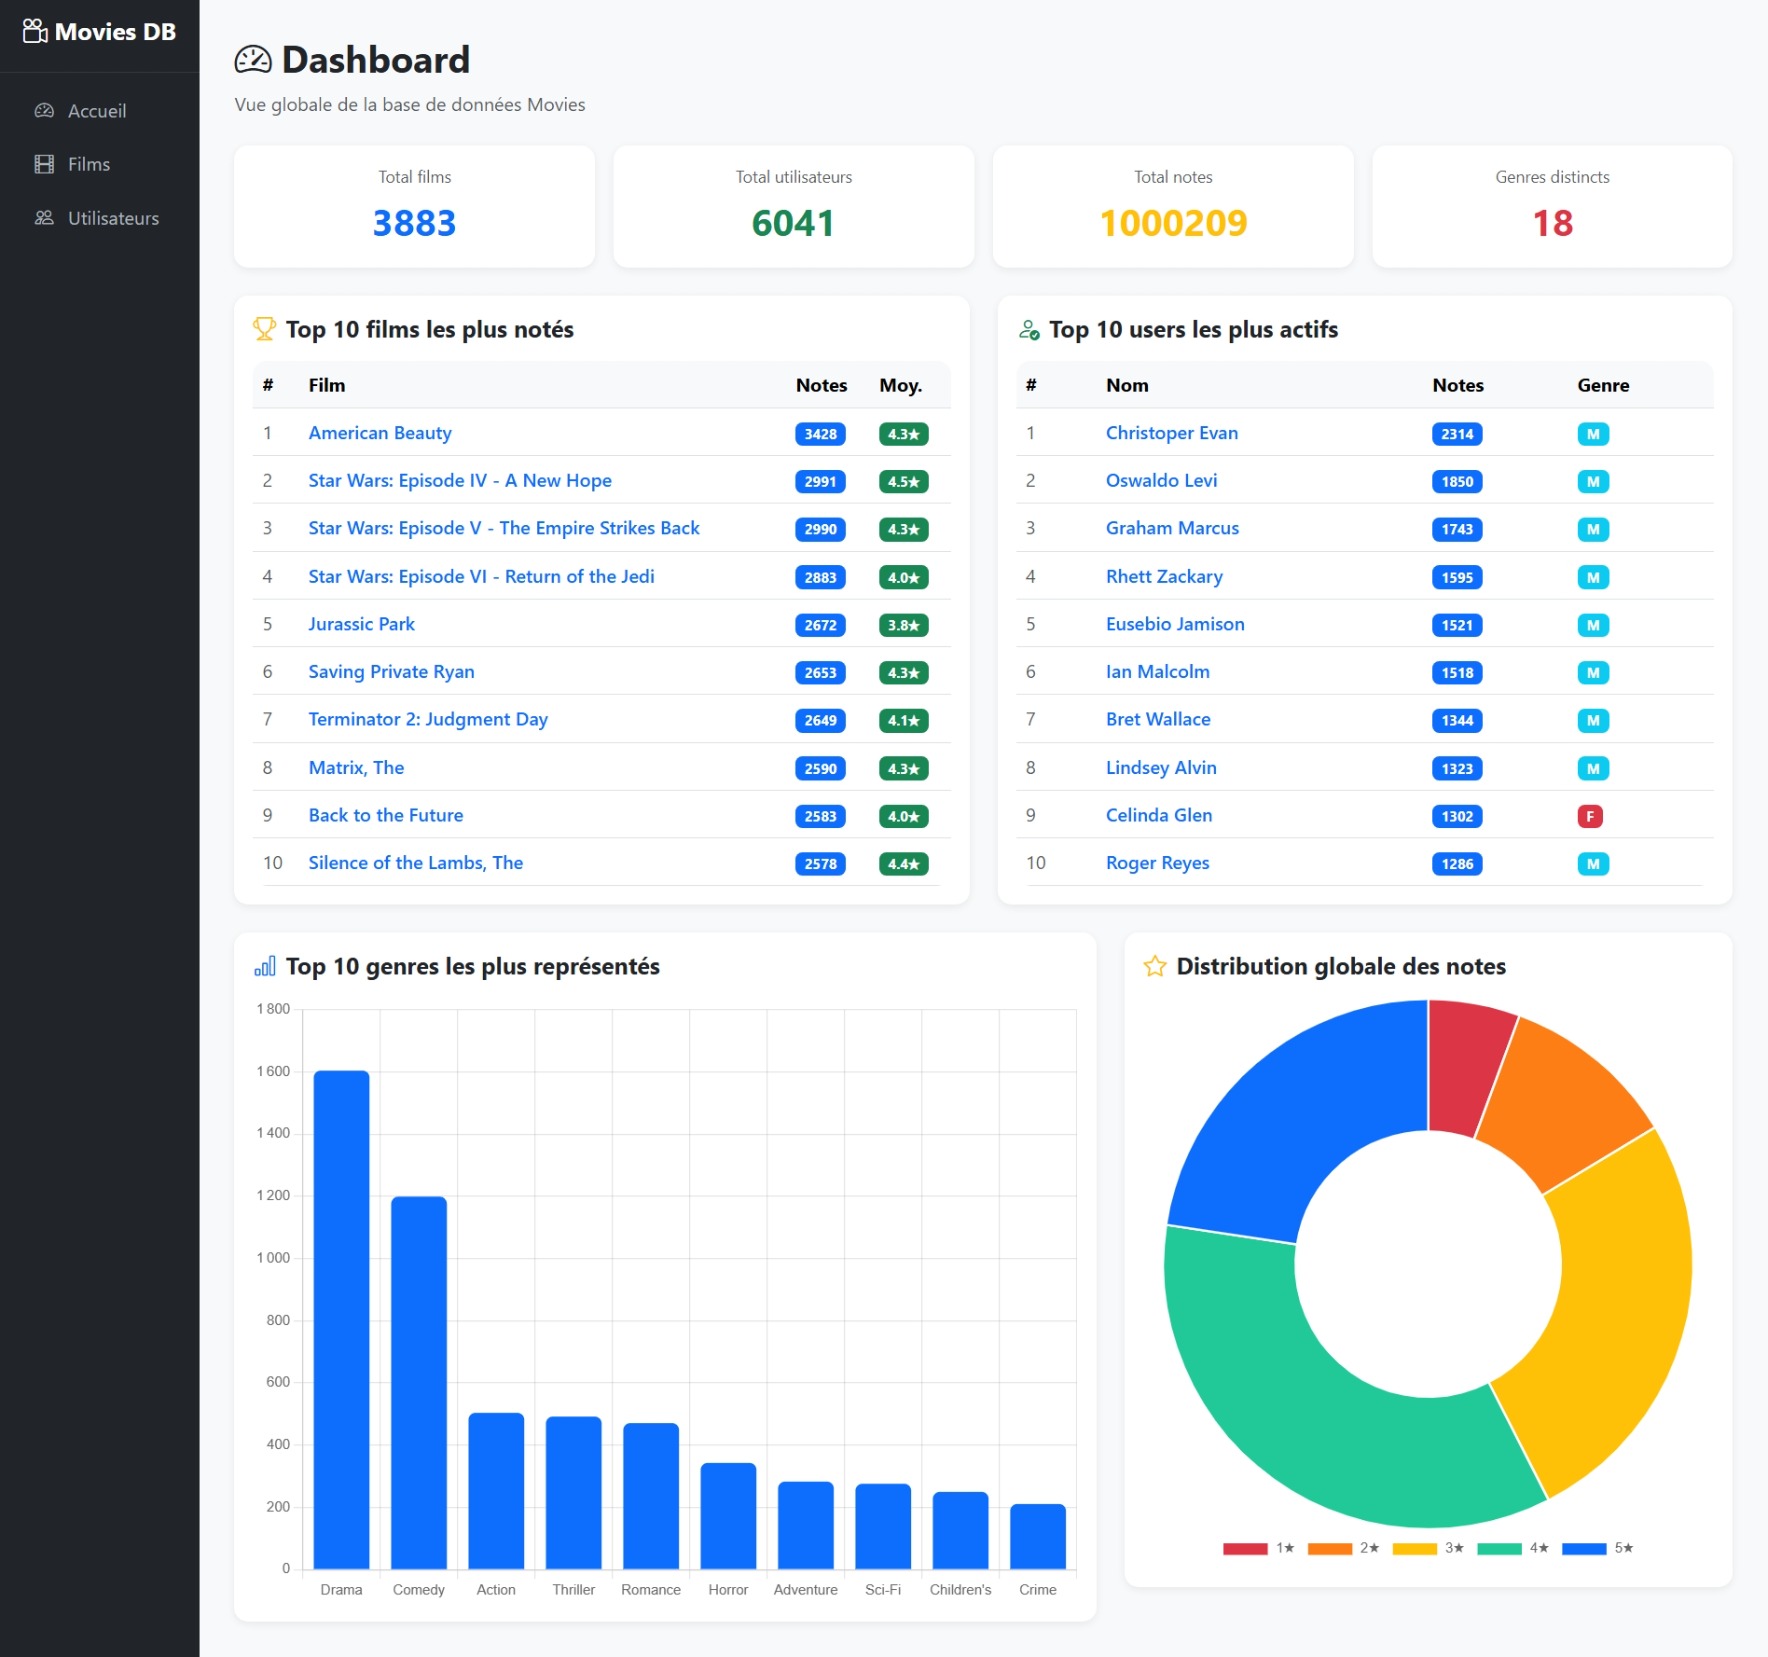Open user Eusebio Jamison profile link

pyautogui.click(x=1175, y=624)
